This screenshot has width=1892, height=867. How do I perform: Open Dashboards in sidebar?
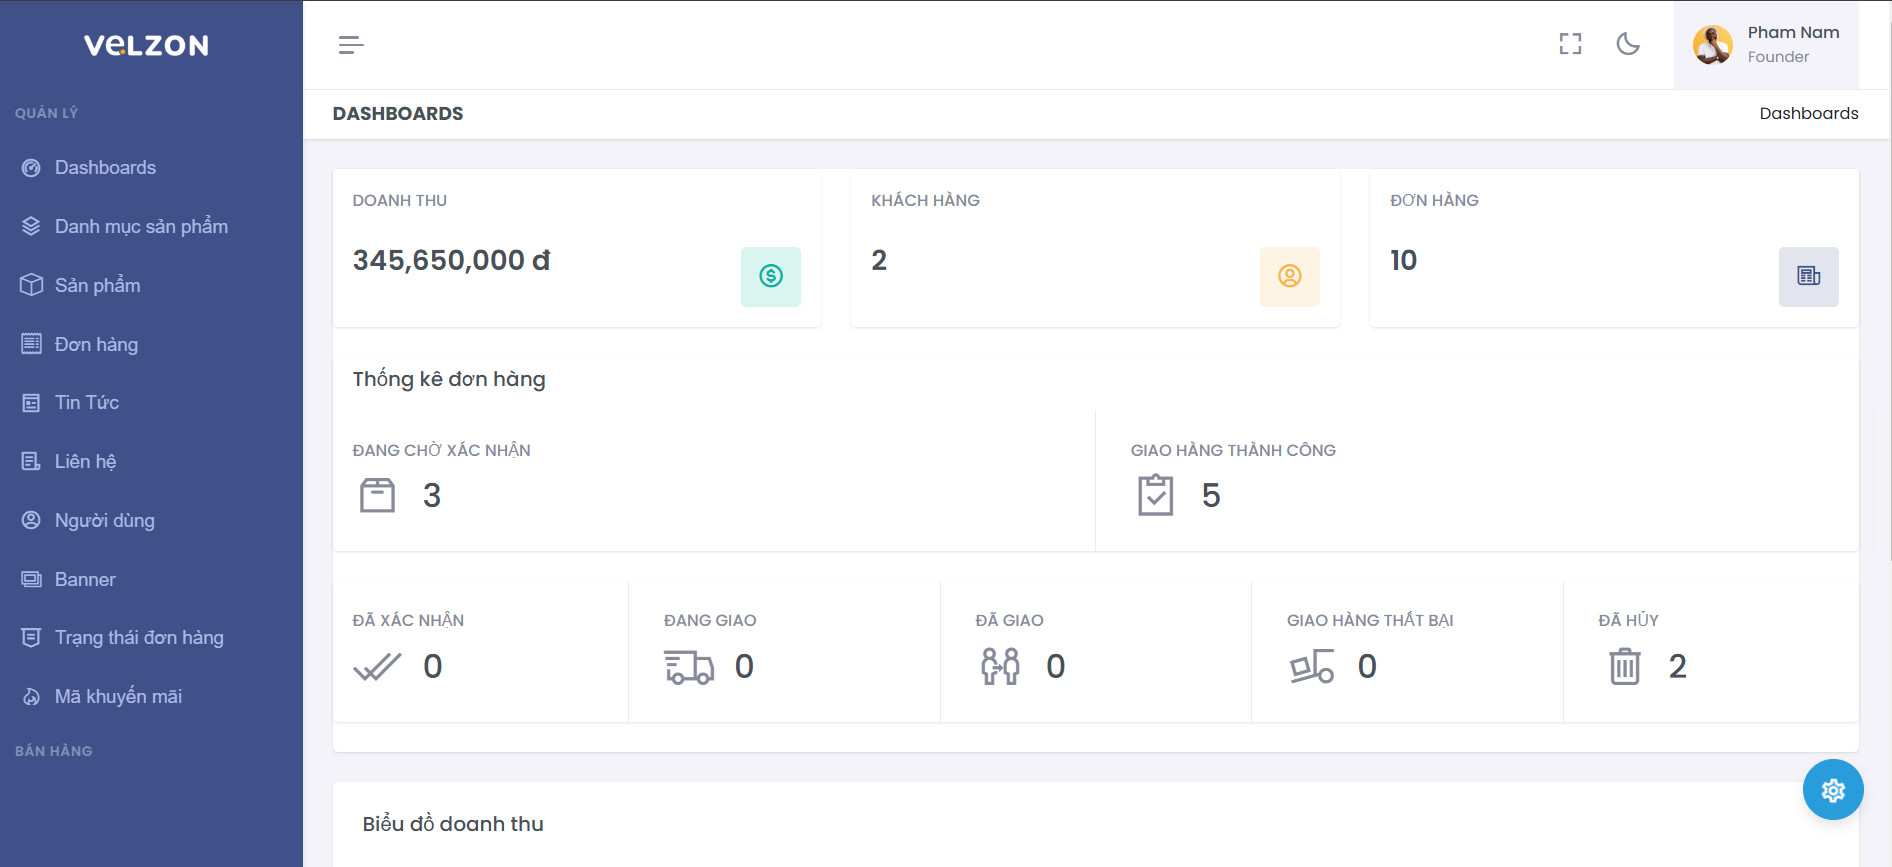105,168
